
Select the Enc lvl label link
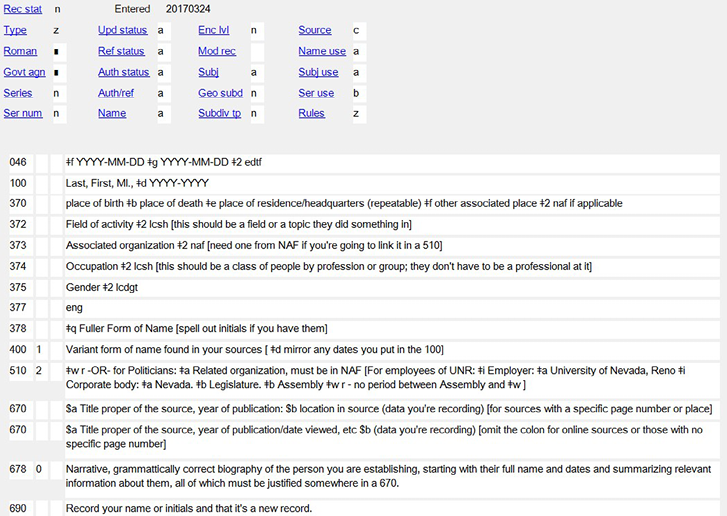click(214, 31)
